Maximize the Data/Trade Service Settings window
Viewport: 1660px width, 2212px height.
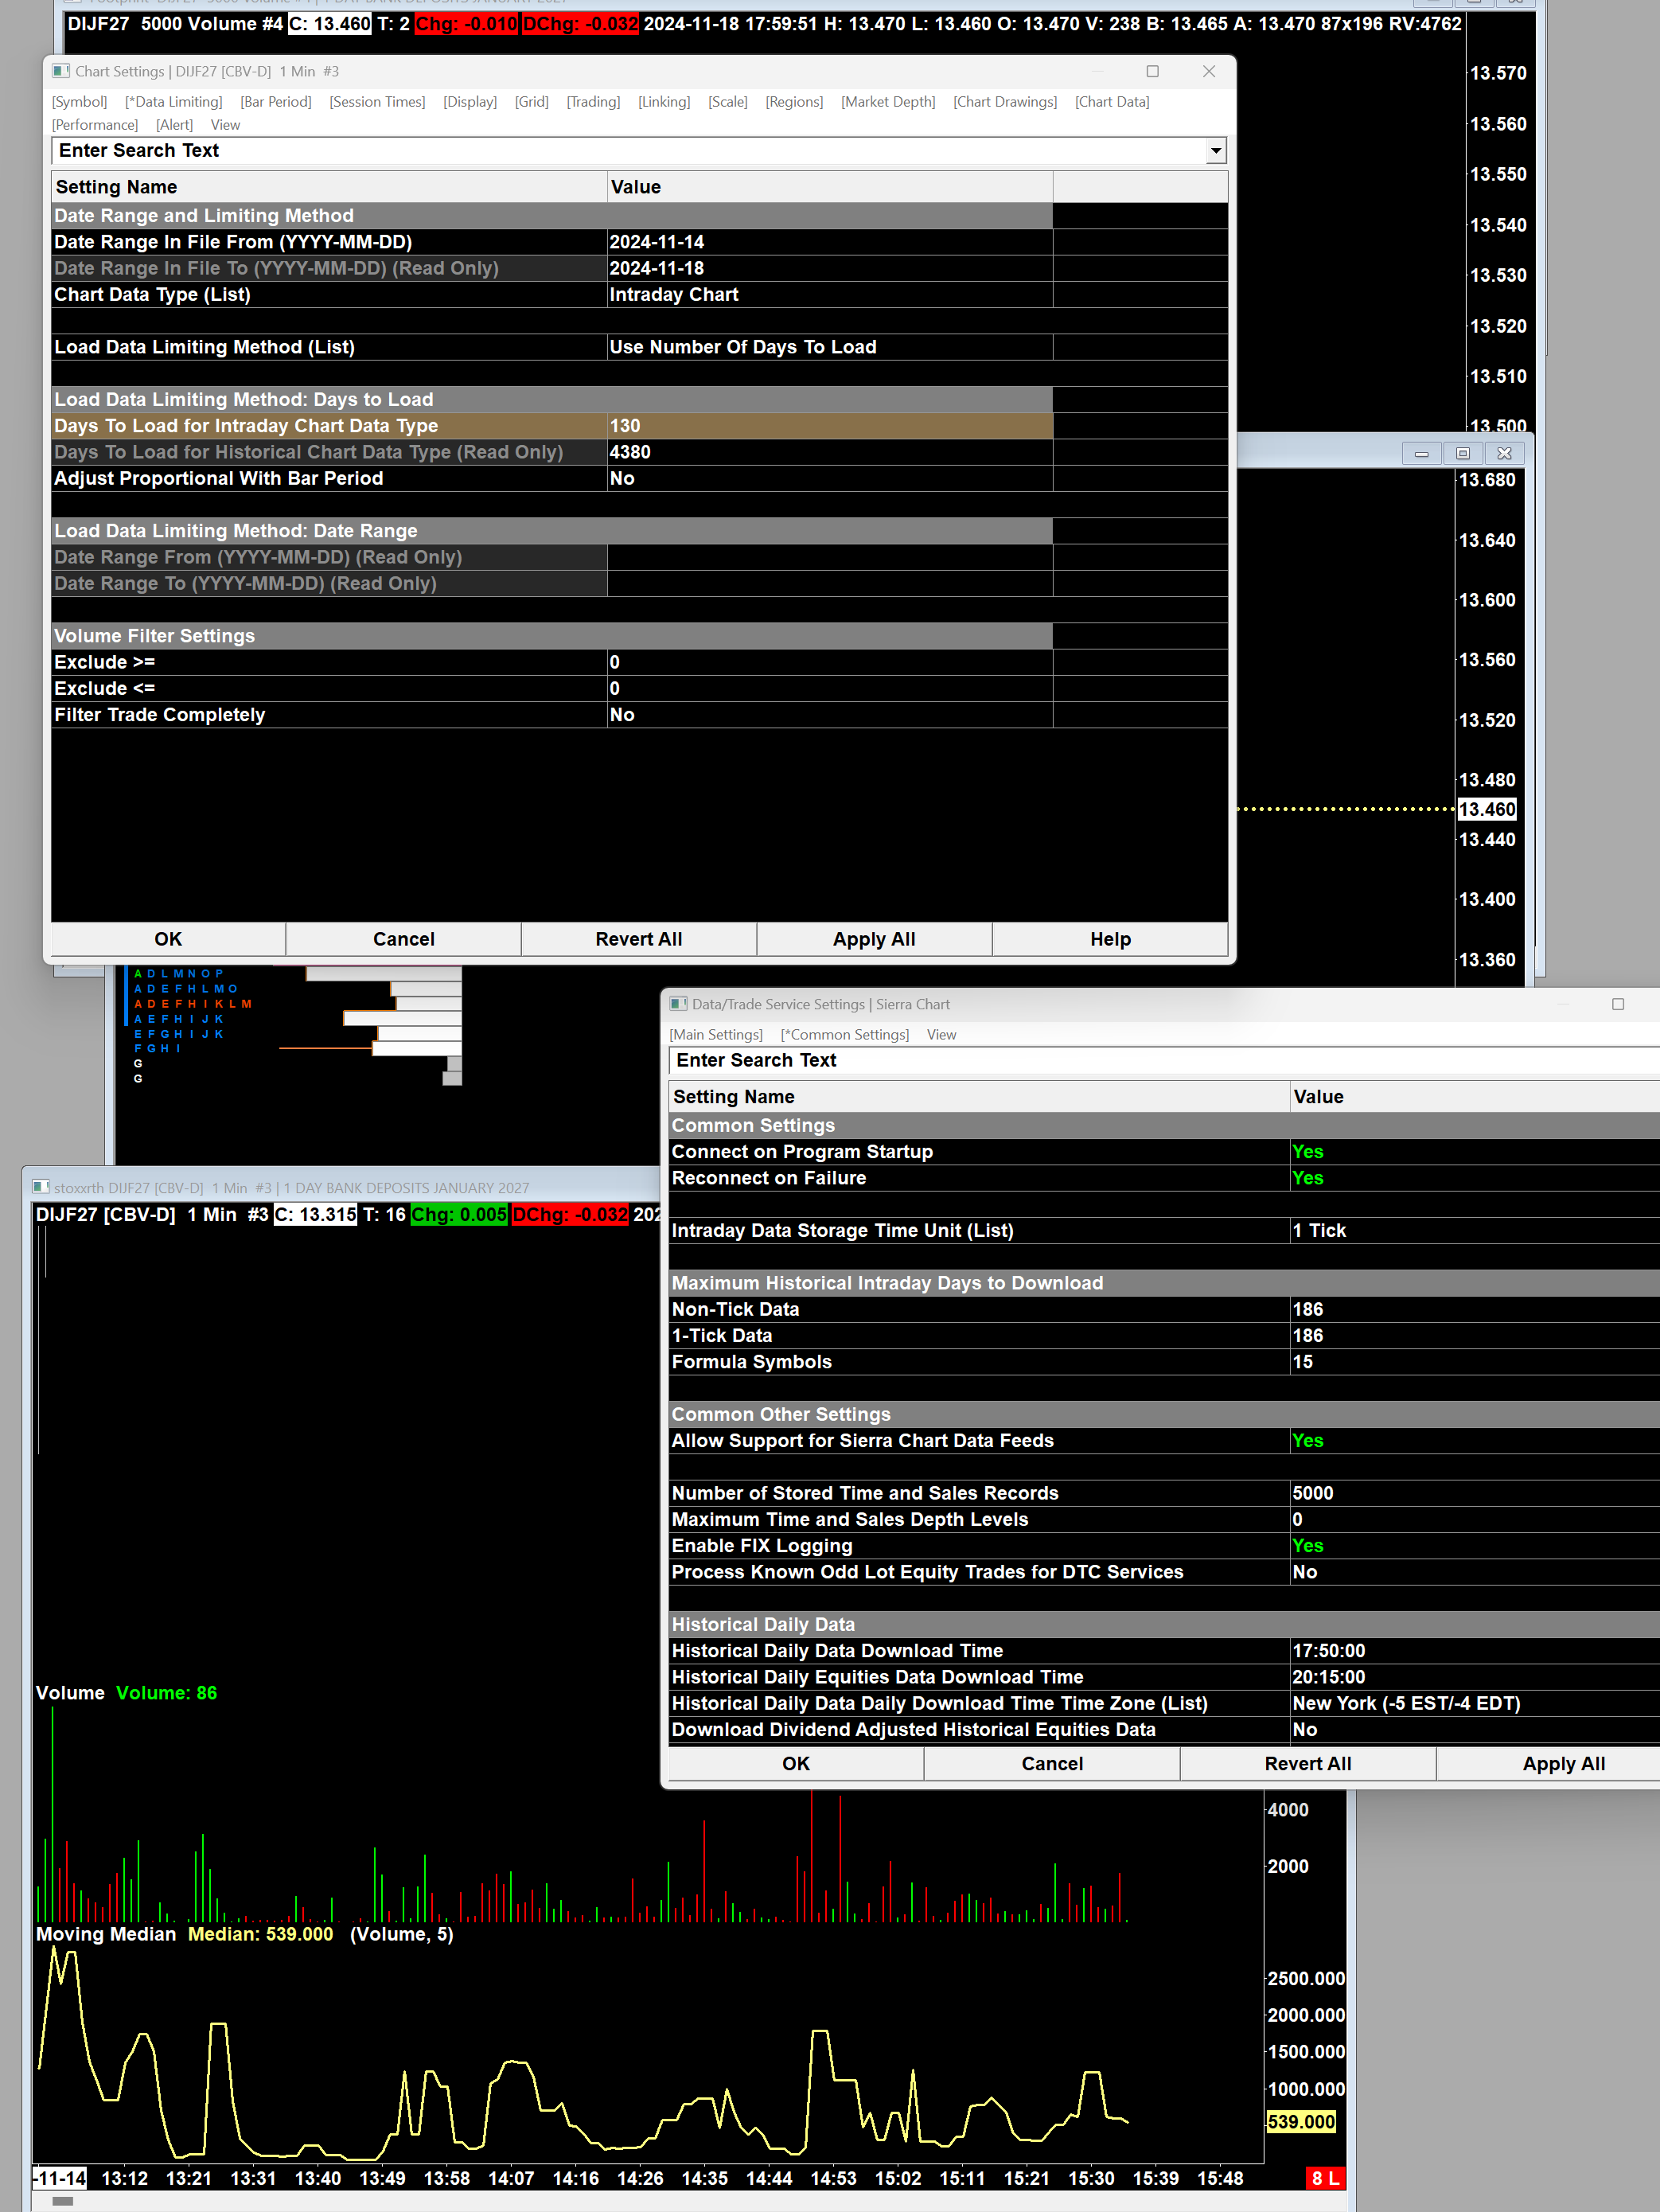tap(1617, 1004)
